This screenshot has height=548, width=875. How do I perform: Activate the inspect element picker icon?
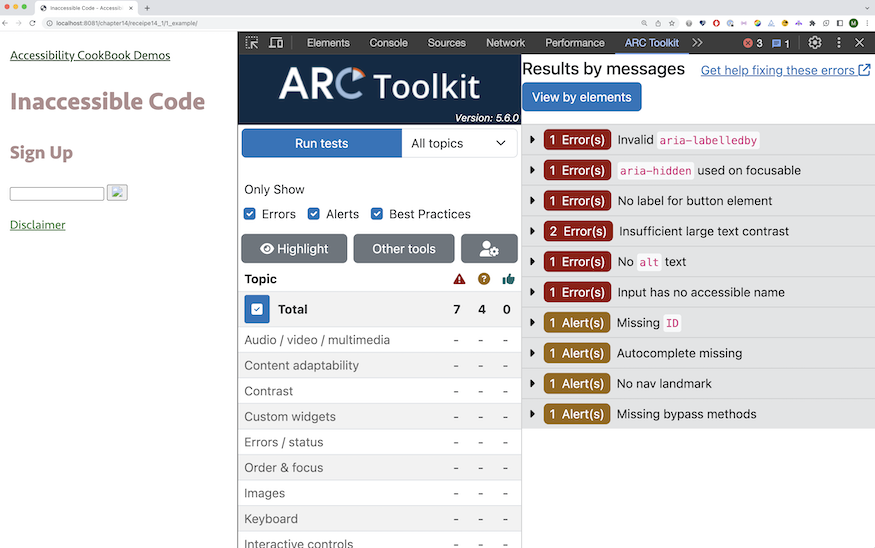click(252, 43)
